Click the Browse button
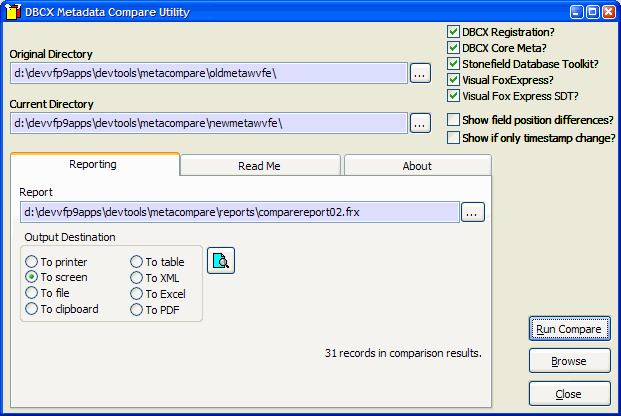This screenshot has width=621, height=416. (x=569, y=361)
